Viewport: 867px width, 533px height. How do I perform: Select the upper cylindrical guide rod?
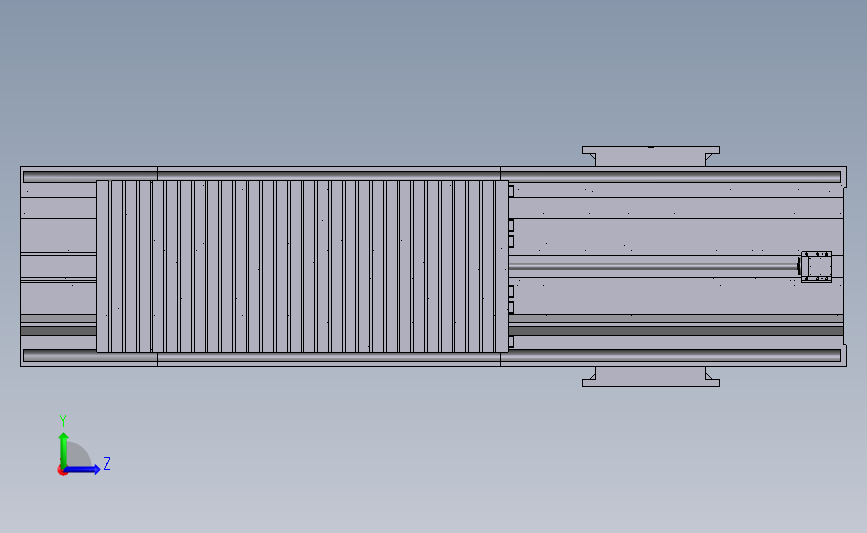432,177
